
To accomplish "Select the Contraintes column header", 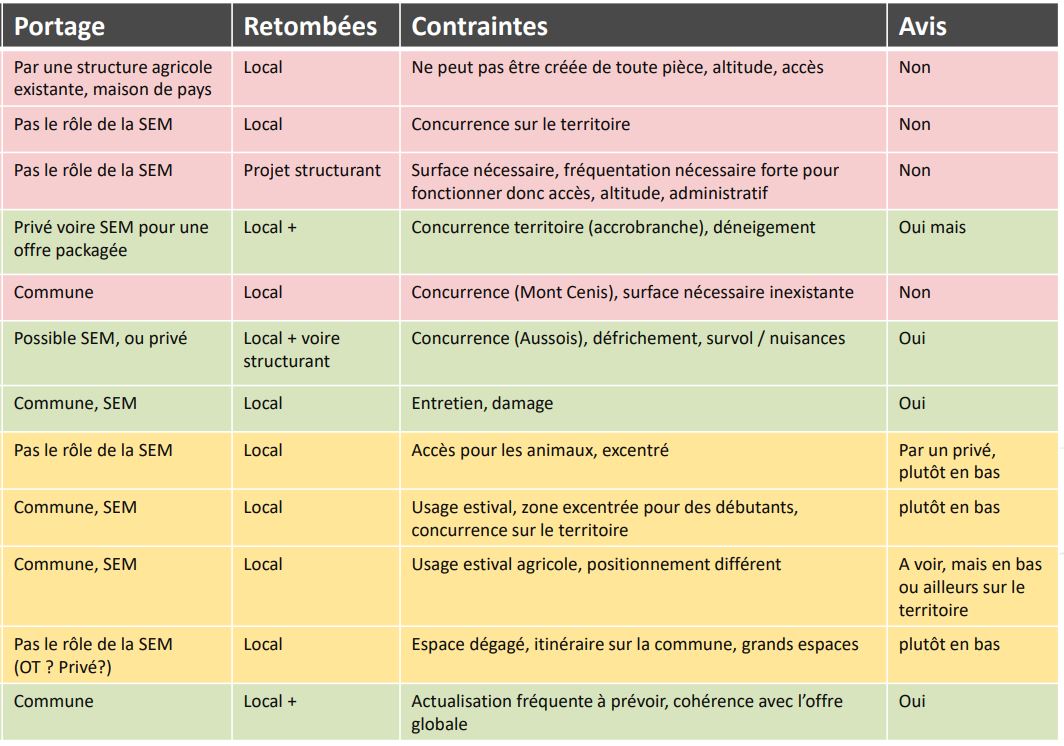I will pos(643,26).
